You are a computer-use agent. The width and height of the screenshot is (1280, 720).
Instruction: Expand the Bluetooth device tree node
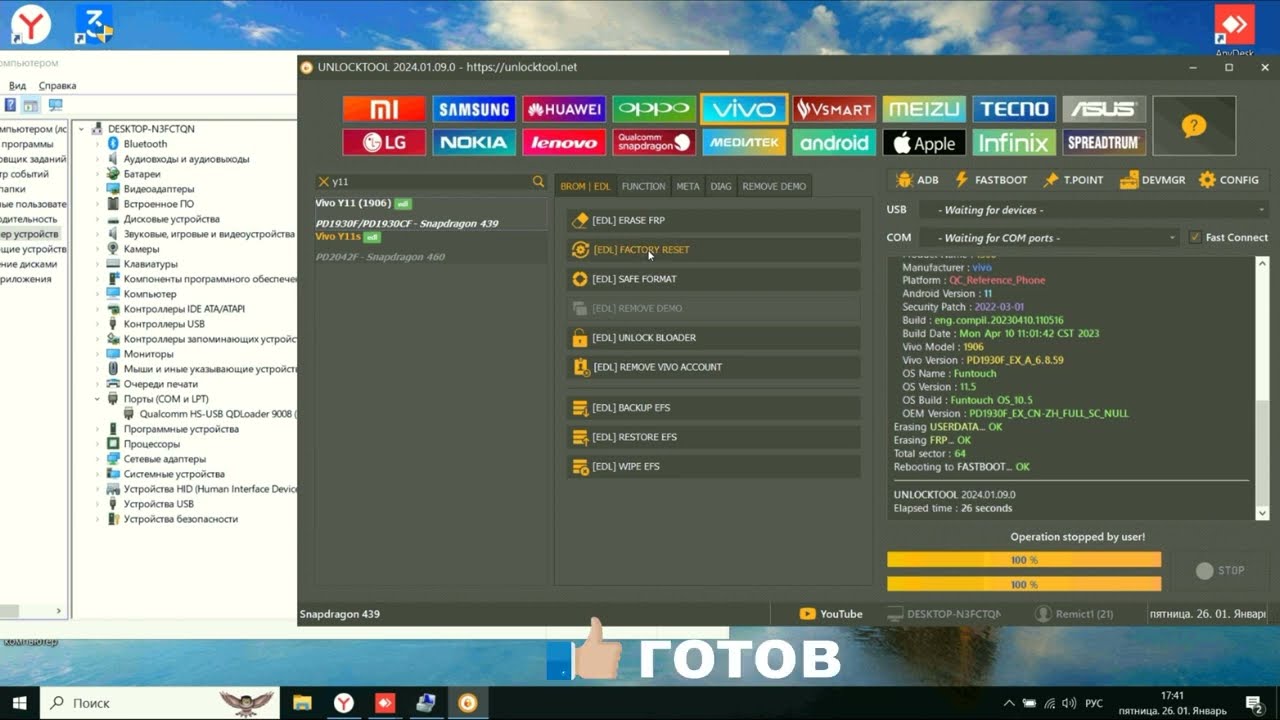(x=98, y=144)
